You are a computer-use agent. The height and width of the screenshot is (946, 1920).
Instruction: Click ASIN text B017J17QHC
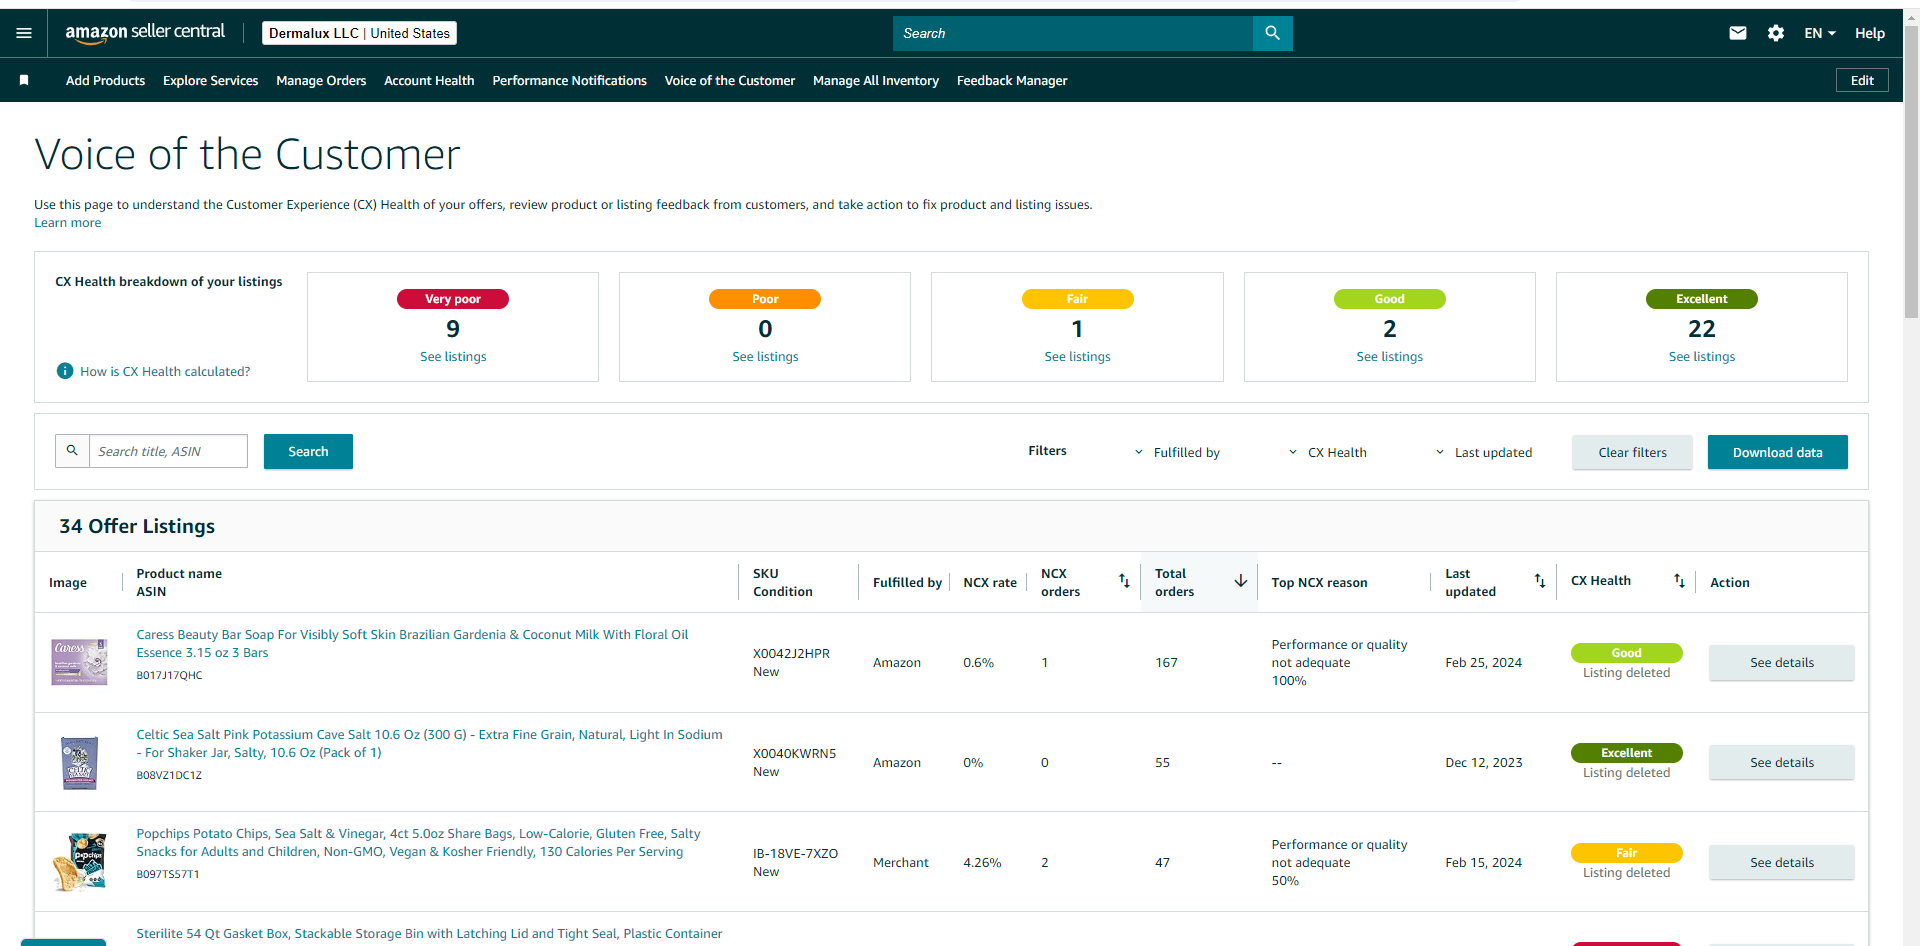coord(169,675)
